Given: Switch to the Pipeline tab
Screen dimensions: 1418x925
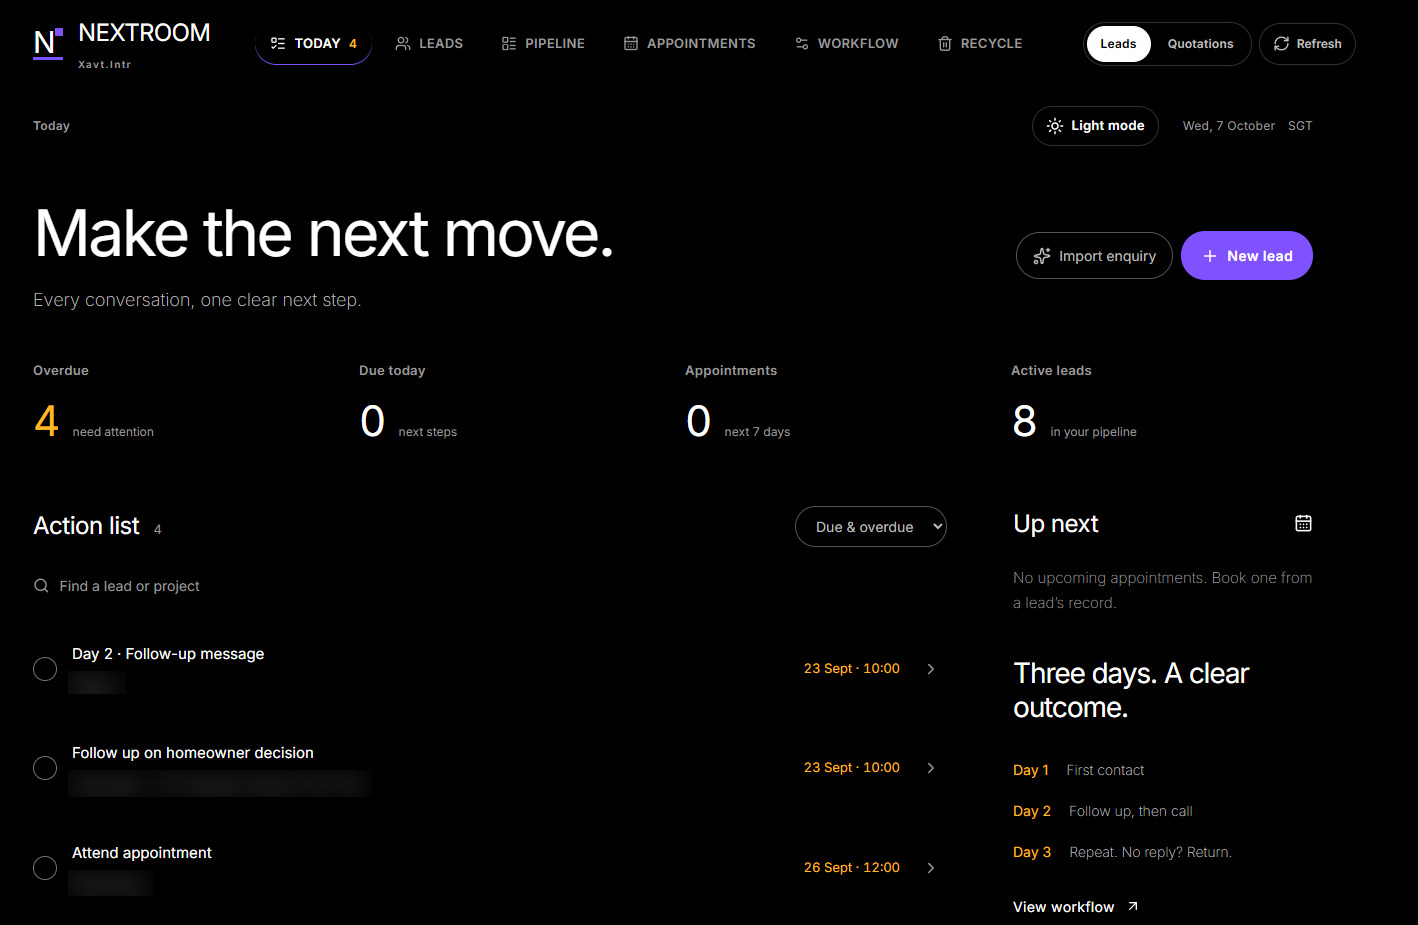Looking at the screenshot, I should click(x=543, y=44).
